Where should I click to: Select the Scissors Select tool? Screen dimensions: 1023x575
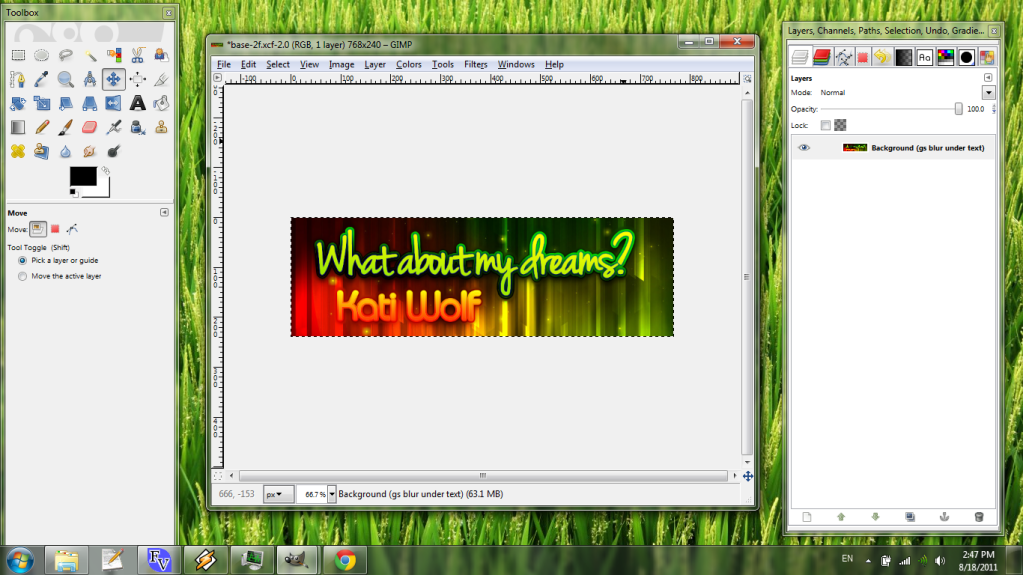138,55
